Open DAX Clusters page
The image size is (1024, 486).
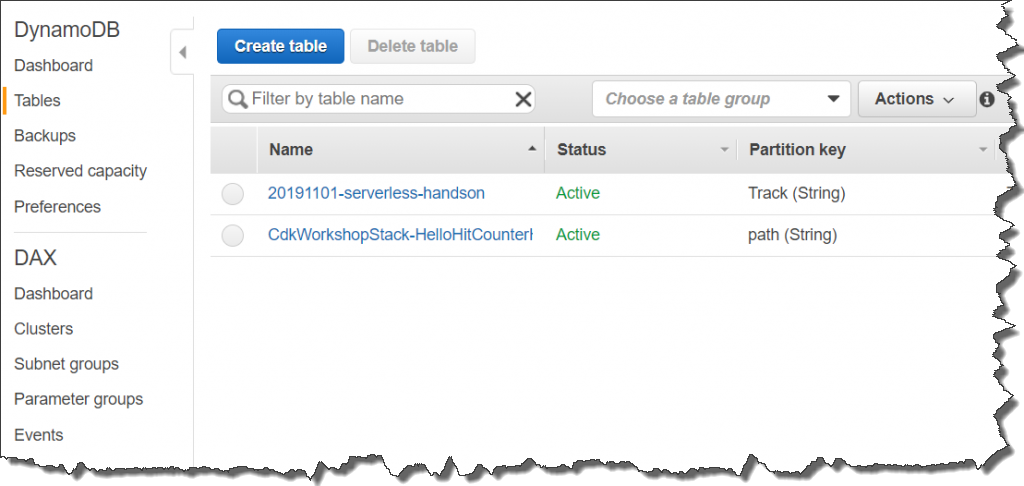coord(44,329)
